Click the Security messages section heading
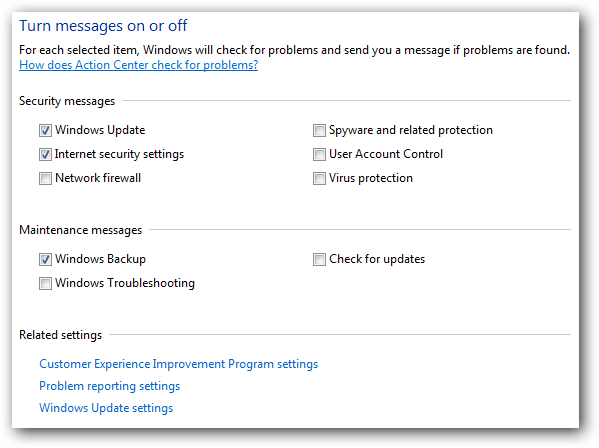The height and width of the screenshot is (448, 599). pos(67,101)
